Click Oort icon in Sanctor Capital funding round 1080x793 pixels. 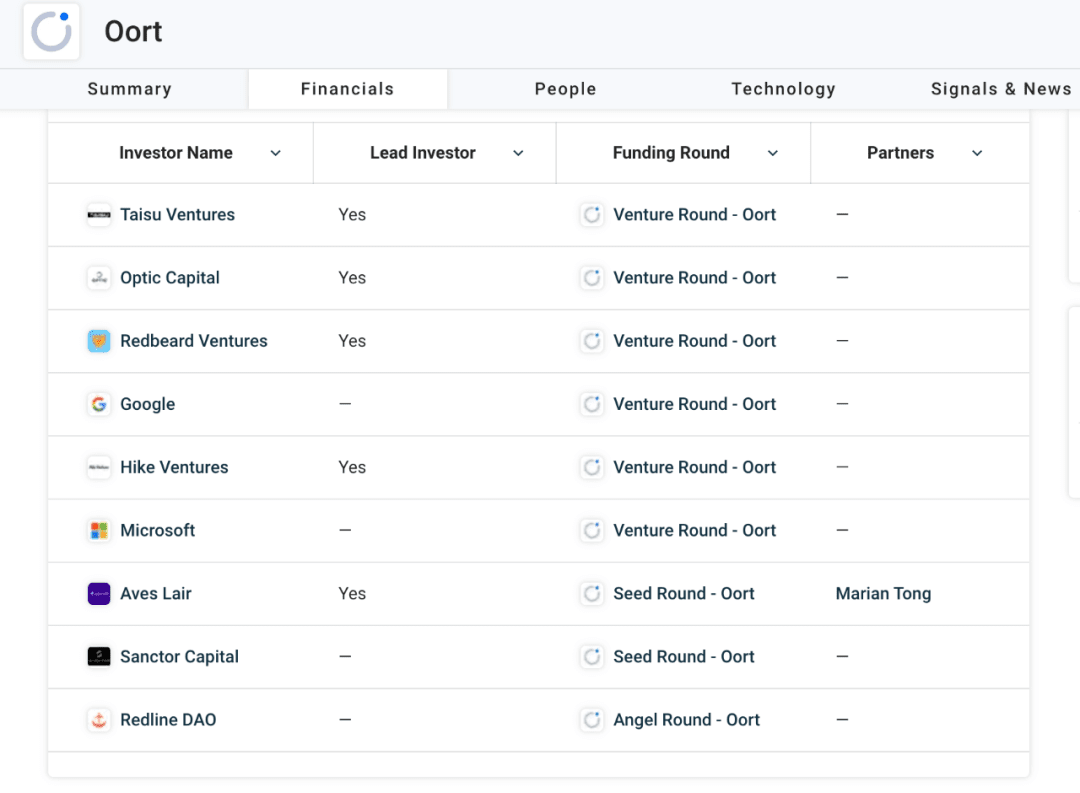click(592, 657)
